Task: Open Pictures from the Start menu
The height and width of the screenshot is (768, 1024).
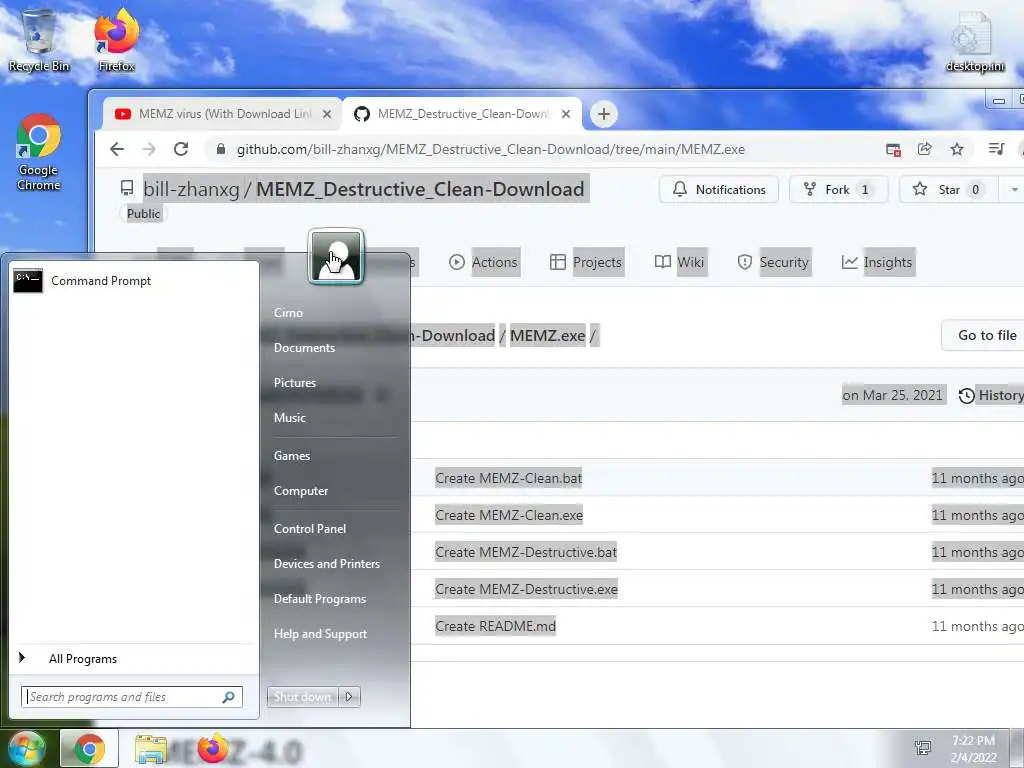Action: (295, 383)
